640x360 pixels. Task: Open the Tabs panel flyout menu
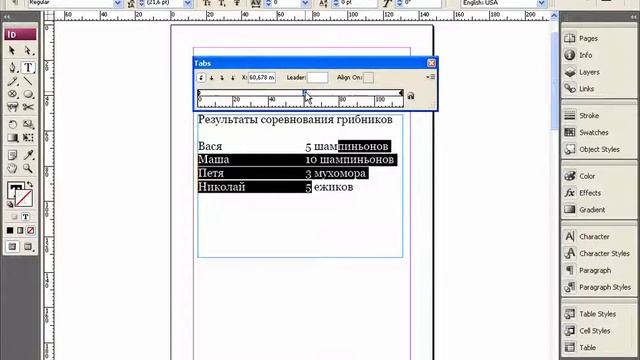[x=431, y=77]
